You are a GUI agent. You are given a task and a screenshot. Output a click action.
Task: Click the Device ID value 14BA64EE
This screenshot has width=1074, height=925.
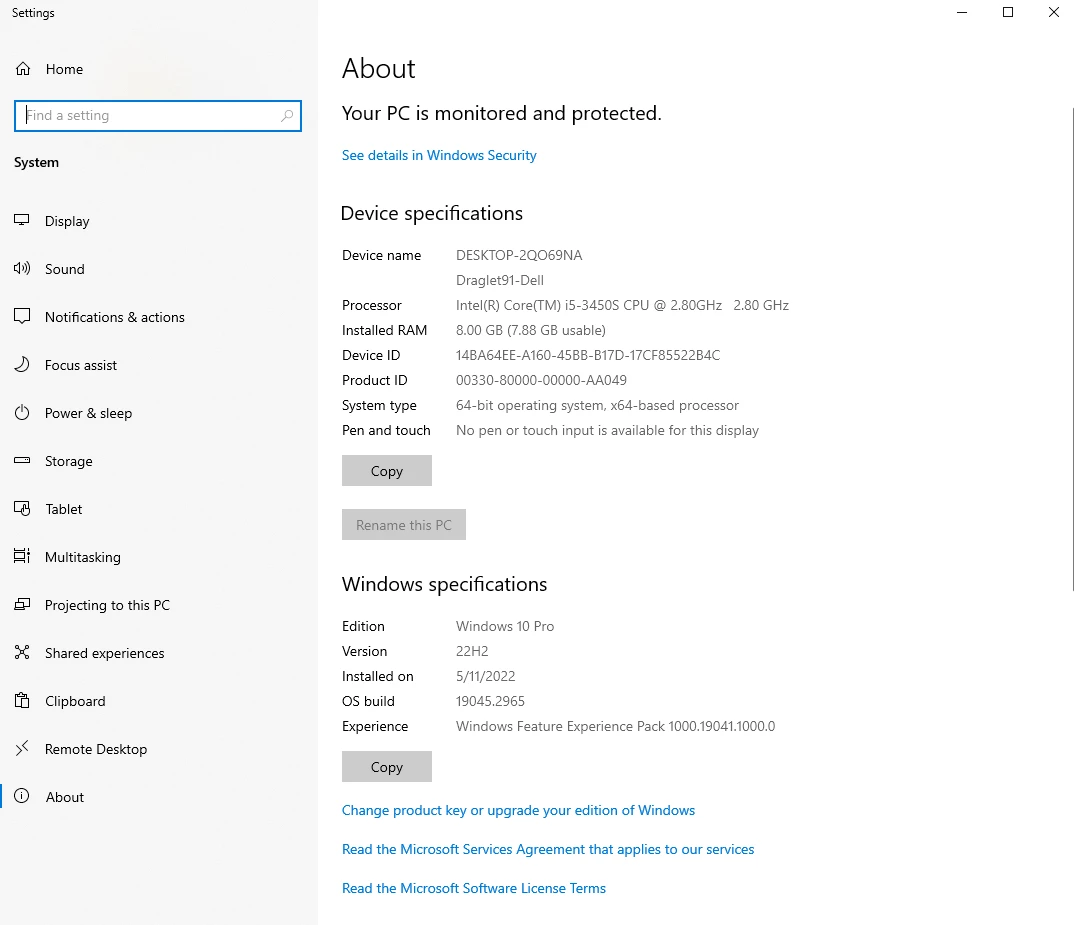588,356
